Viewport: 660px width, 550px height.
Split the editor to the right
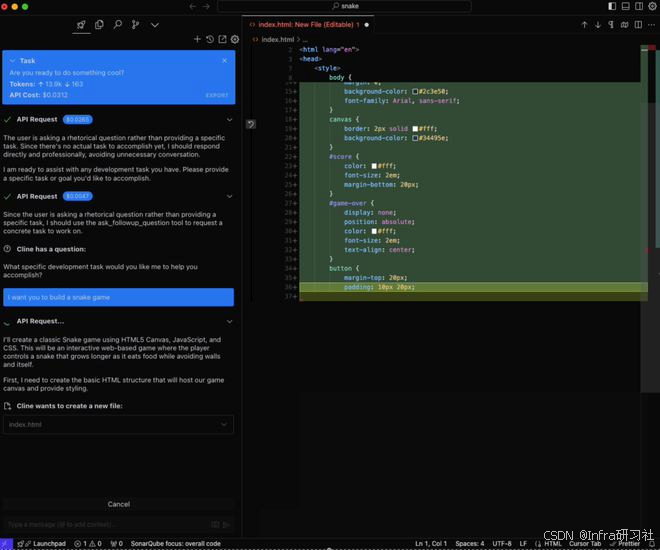click(x=639, y=25)
